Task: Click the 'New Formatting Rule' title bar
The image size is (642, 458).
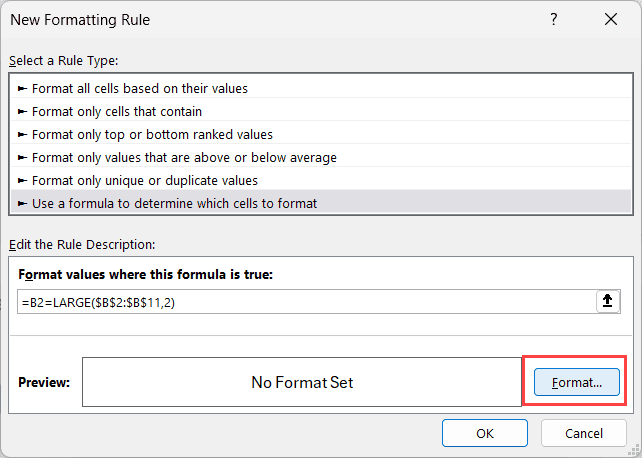Action: coord(250,20)
